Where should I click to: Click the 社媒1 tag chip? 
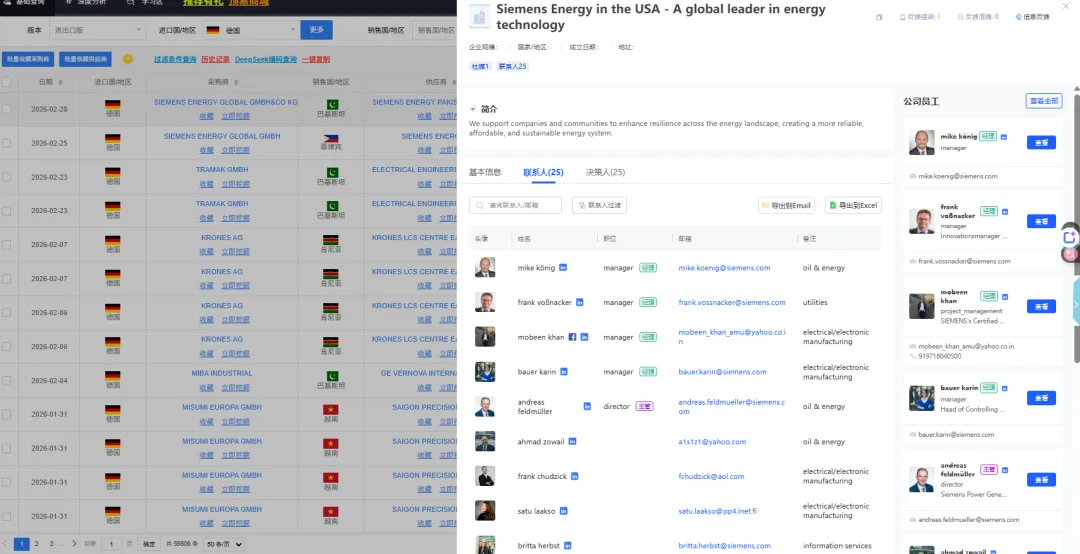[480, 66]
